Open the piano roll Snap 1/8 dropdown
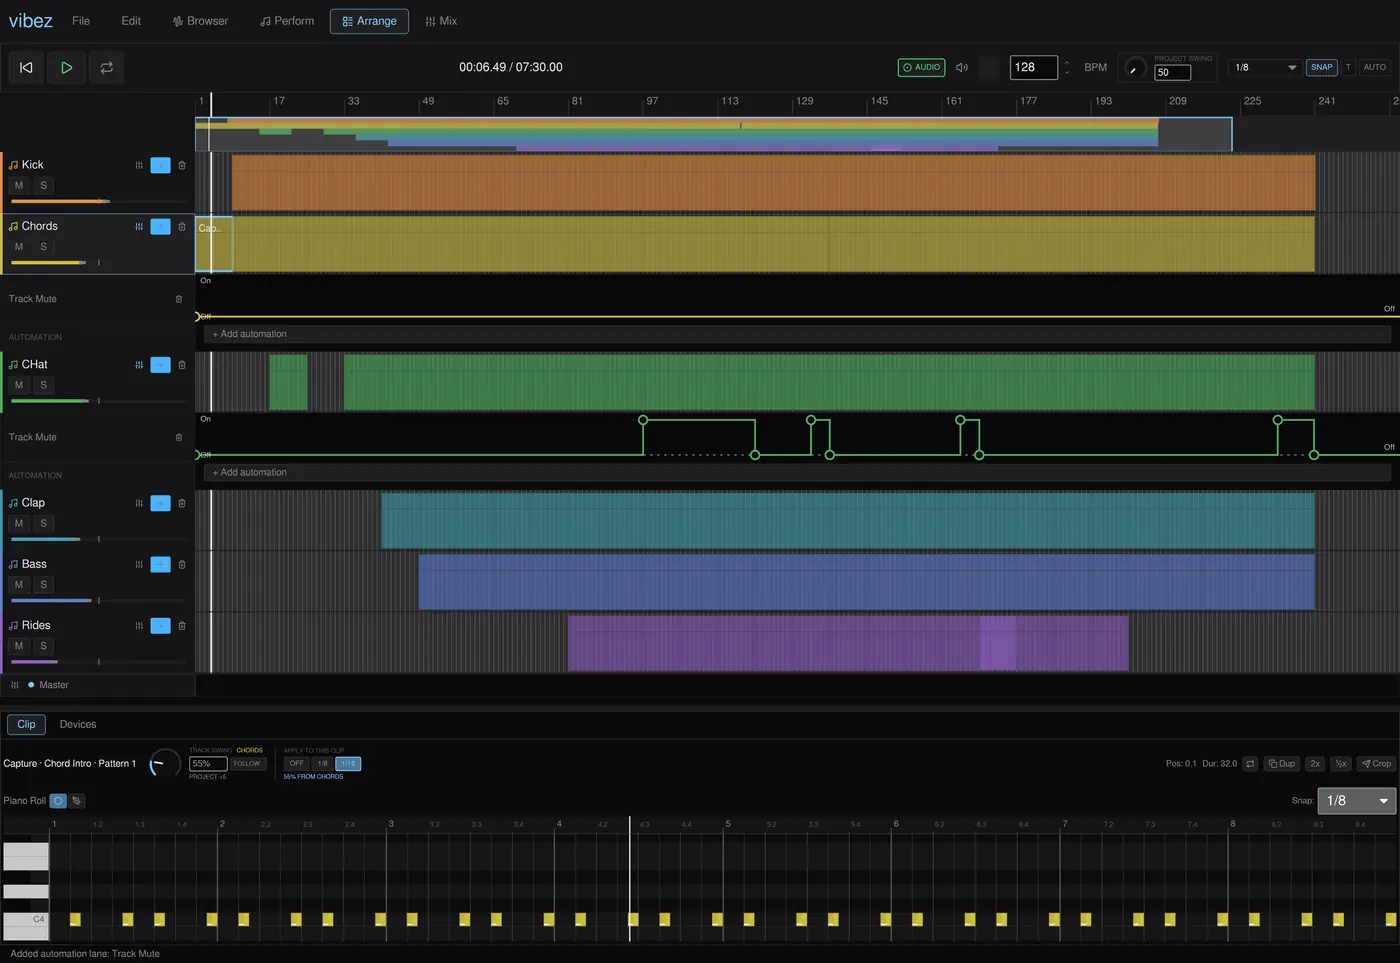The image size is (1400, 963). point(1357,801)
